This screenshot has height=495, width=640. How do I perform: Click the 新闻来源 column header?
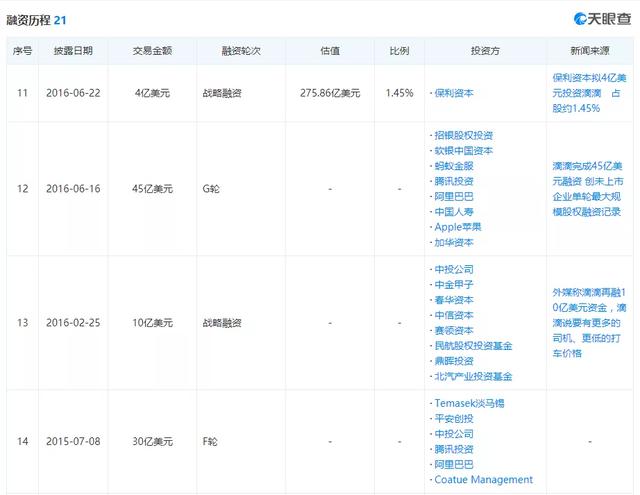tap(590, 51)
